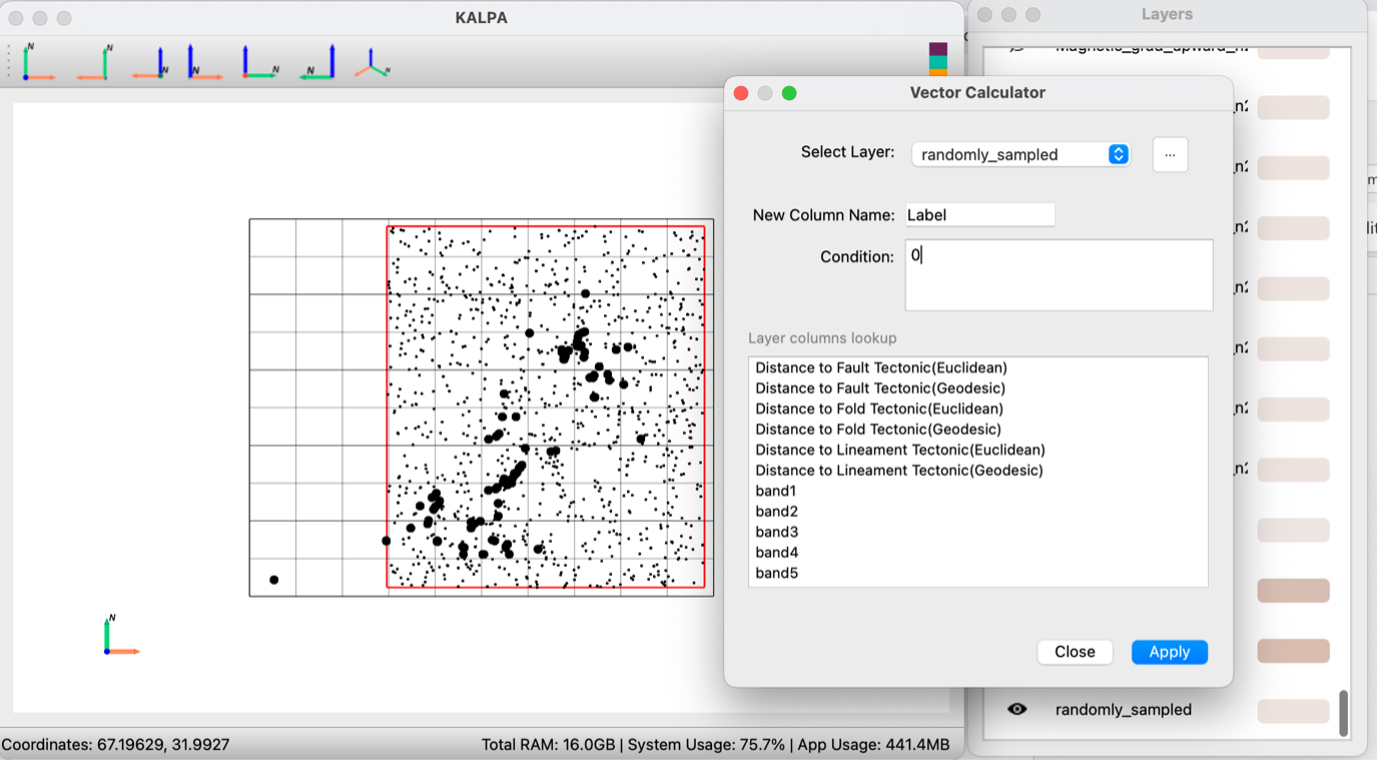The height and width of the screenshot is (763, 1381).
Task: Click the Condition label text
Action: (x=857, y=257)
